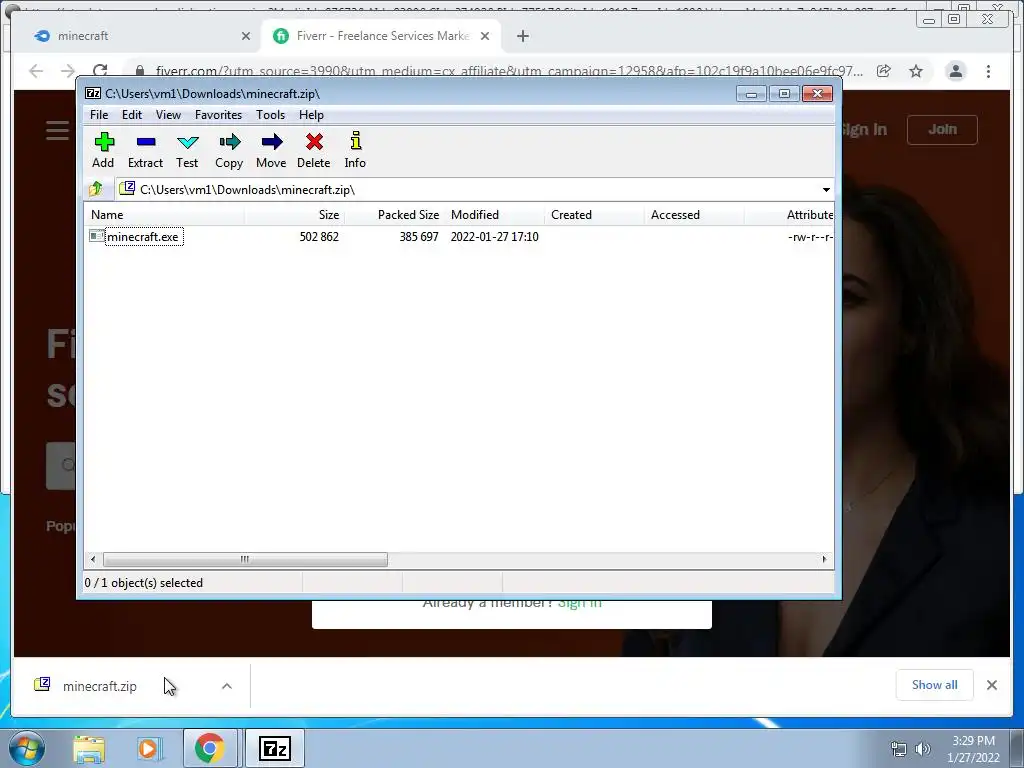Click the Chrome taskbar icon

pos(210,748)
